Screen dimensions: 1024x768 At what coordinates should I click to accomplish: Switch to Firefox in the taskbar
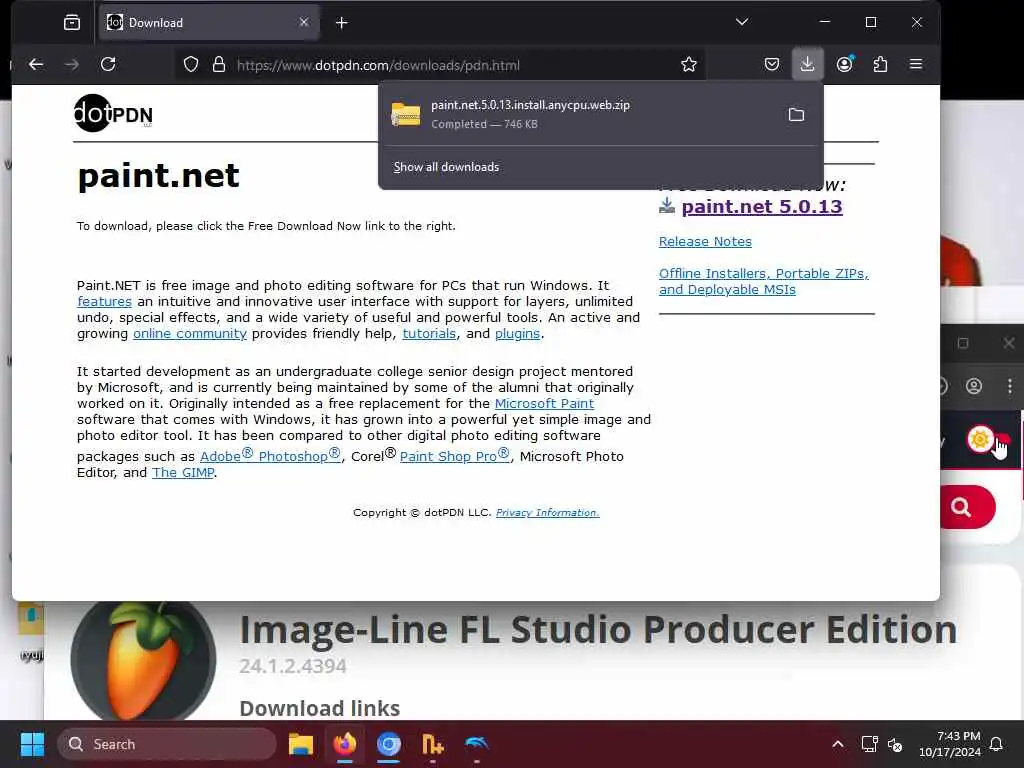click(345, 744)
